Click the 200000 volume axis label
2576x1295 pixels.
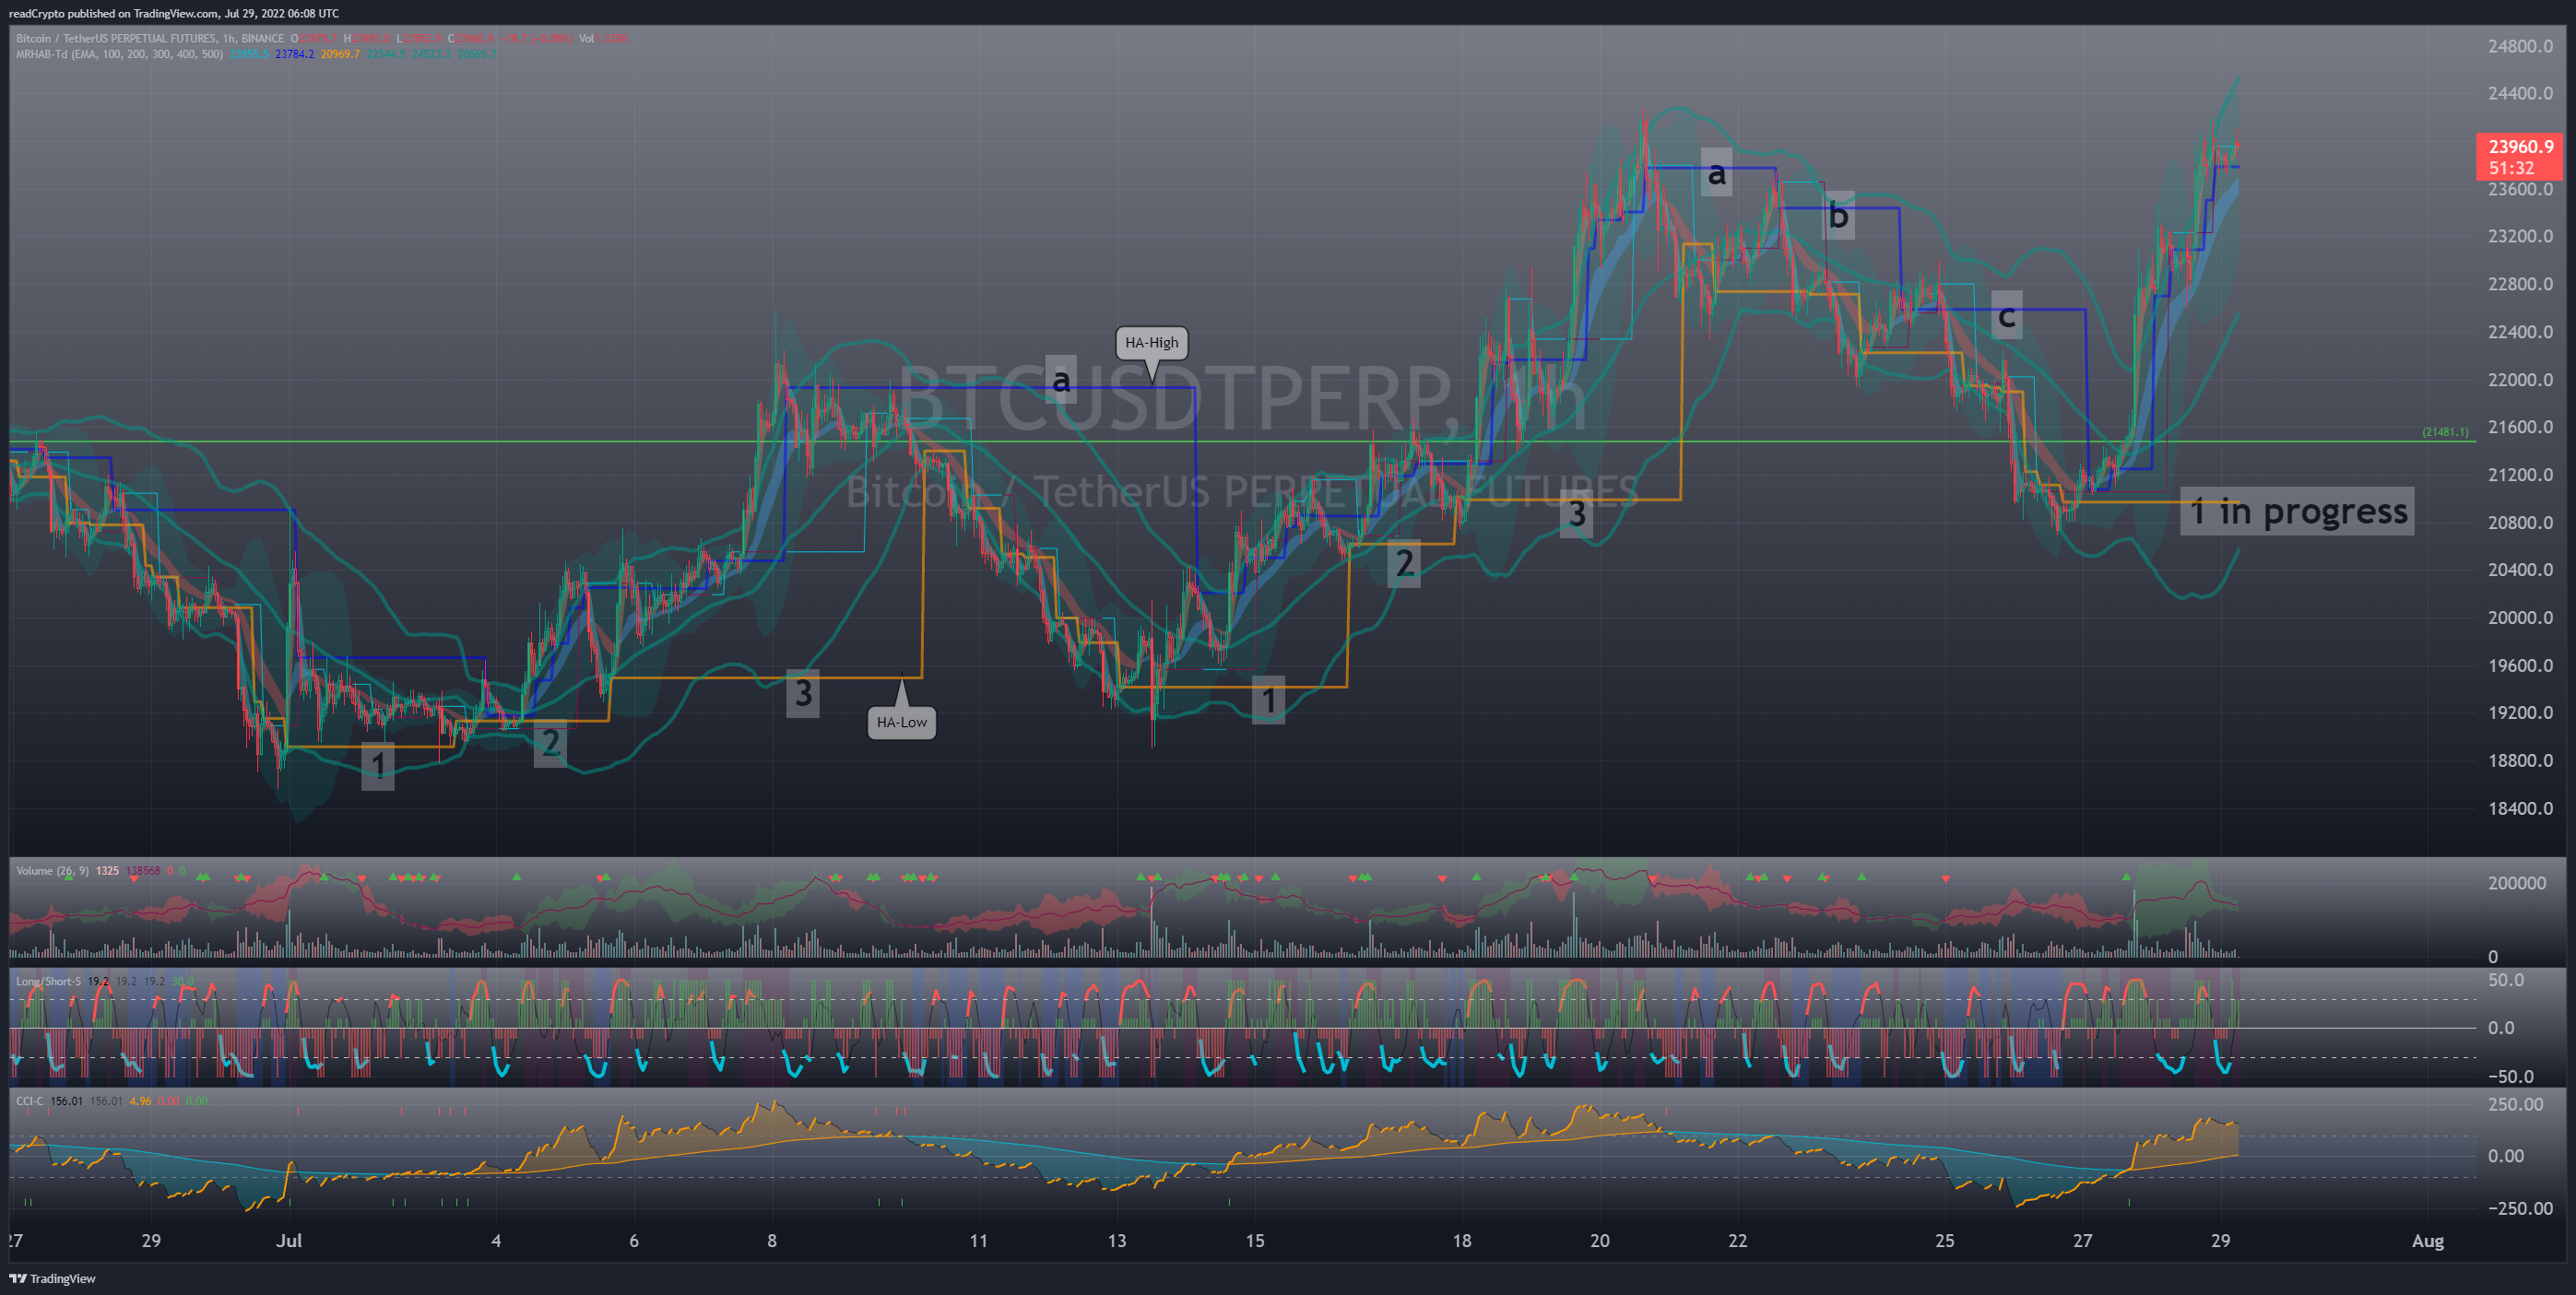[2517, 883]
